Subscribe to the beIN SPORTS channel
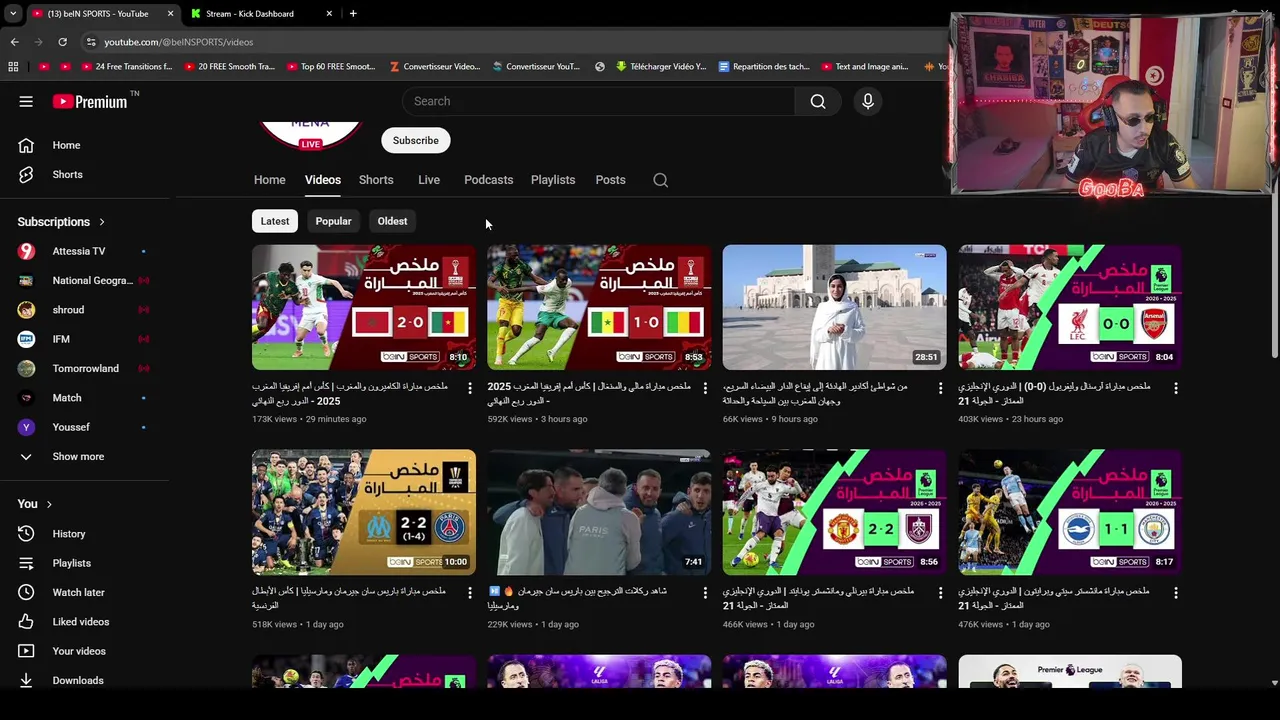1280x720 pixels. 415,140
